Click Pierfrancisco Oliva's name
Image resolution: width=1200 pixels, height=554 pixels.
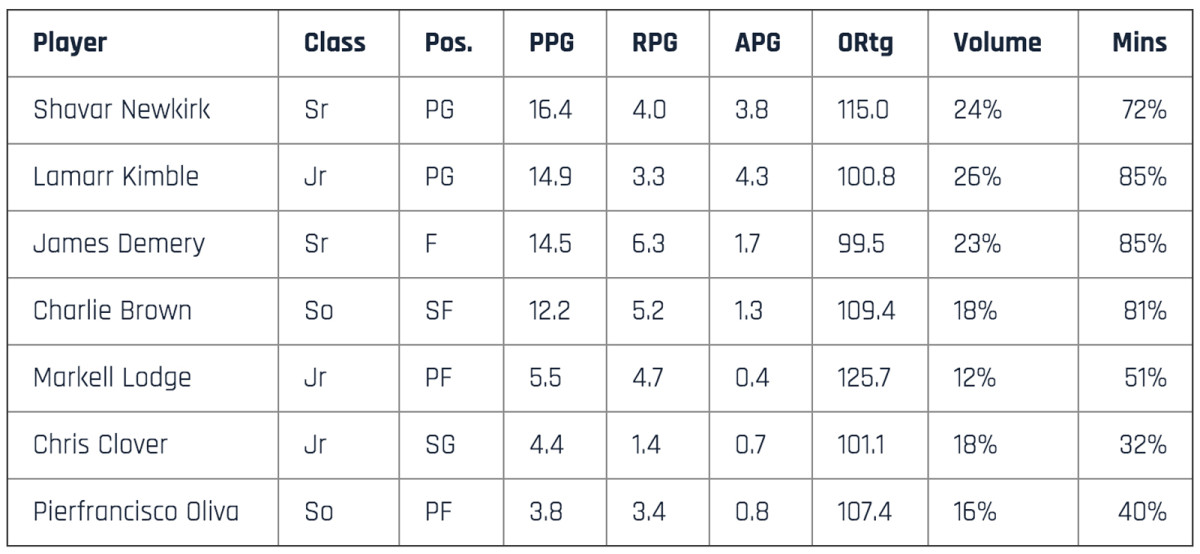pyautogui.click(x=136, y=512)
